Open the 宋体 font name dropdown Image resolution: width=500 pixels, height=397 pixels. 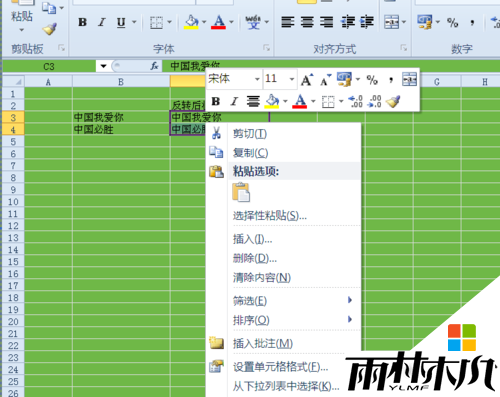click(x=257, y=79)
